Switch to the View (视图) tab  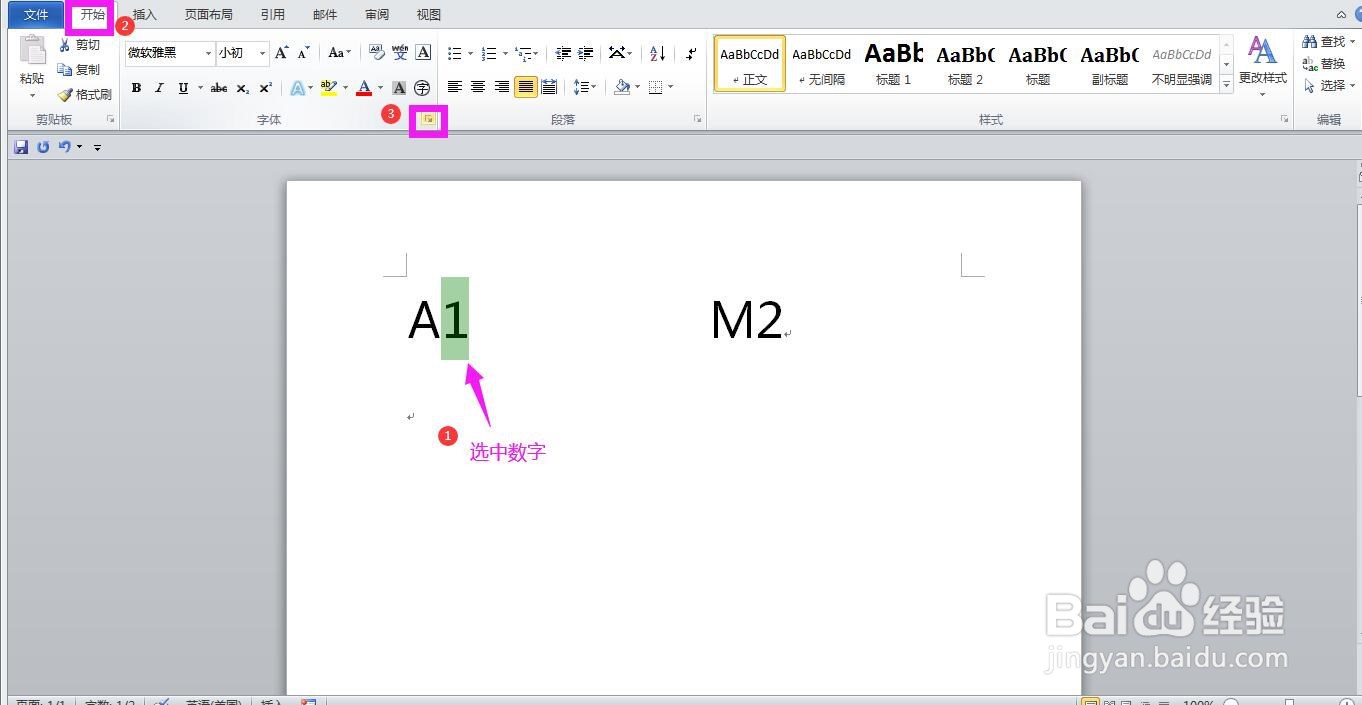coord(429,15)
